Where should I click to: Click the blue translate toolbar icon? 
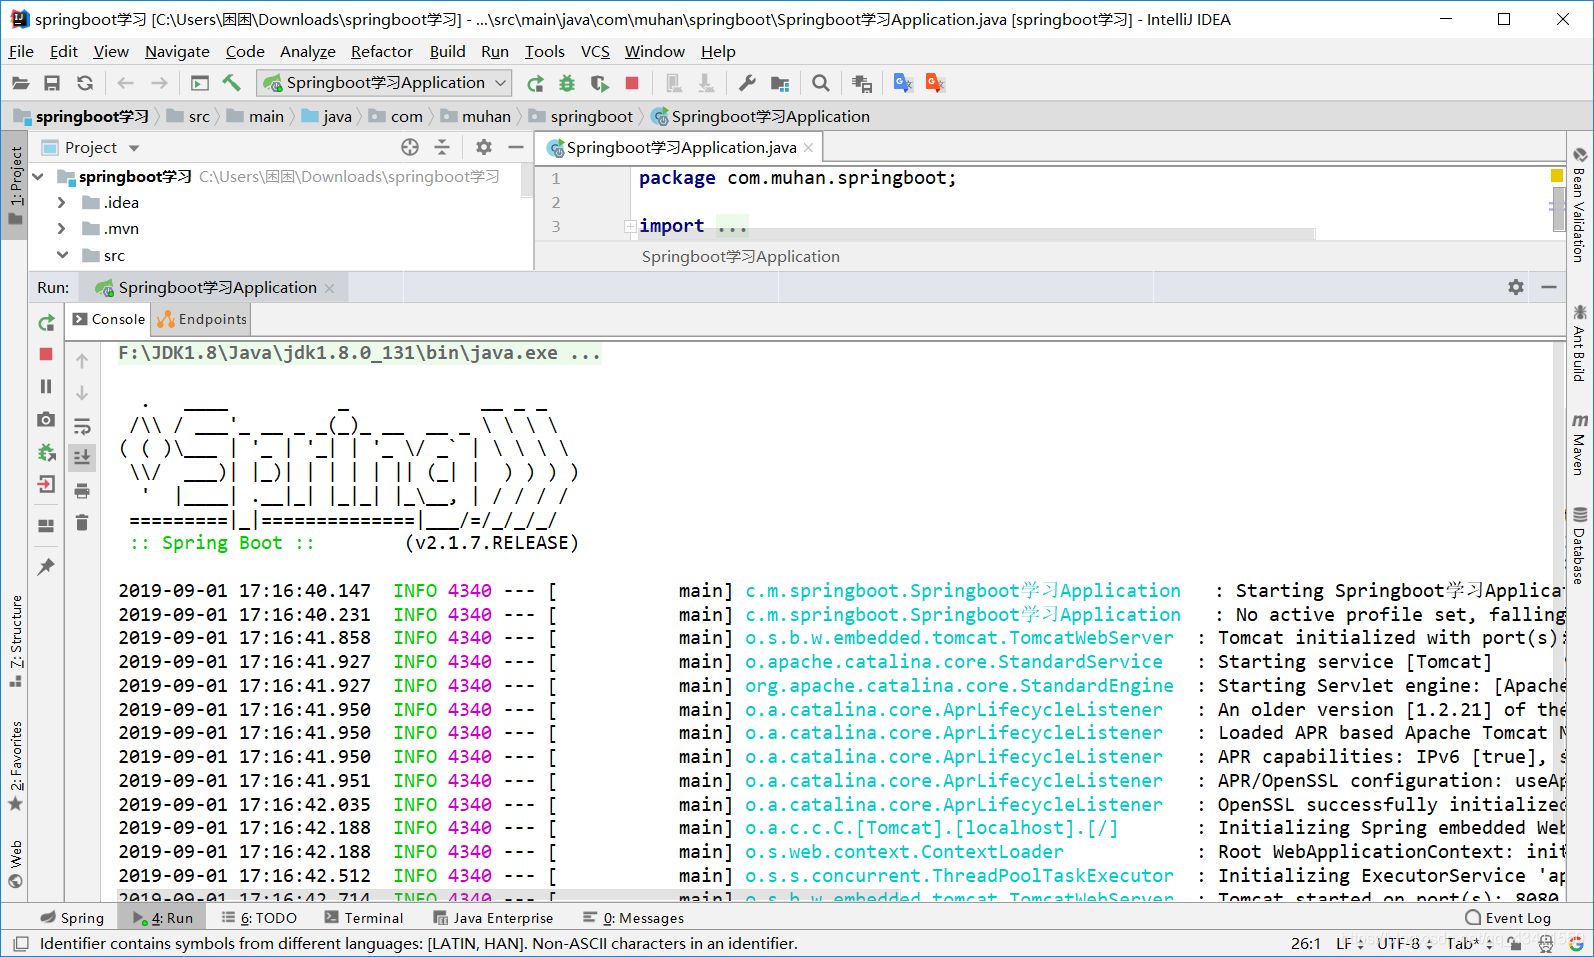tap(903, 83)
